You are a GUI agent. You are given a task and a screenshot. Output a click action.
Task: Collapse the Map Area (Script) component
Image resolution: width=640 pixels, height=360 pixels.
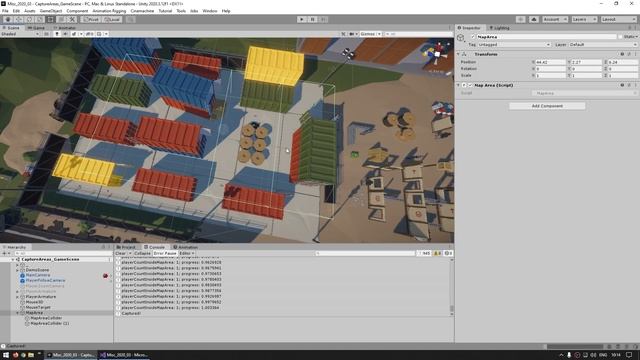click(x=458, y=85)
